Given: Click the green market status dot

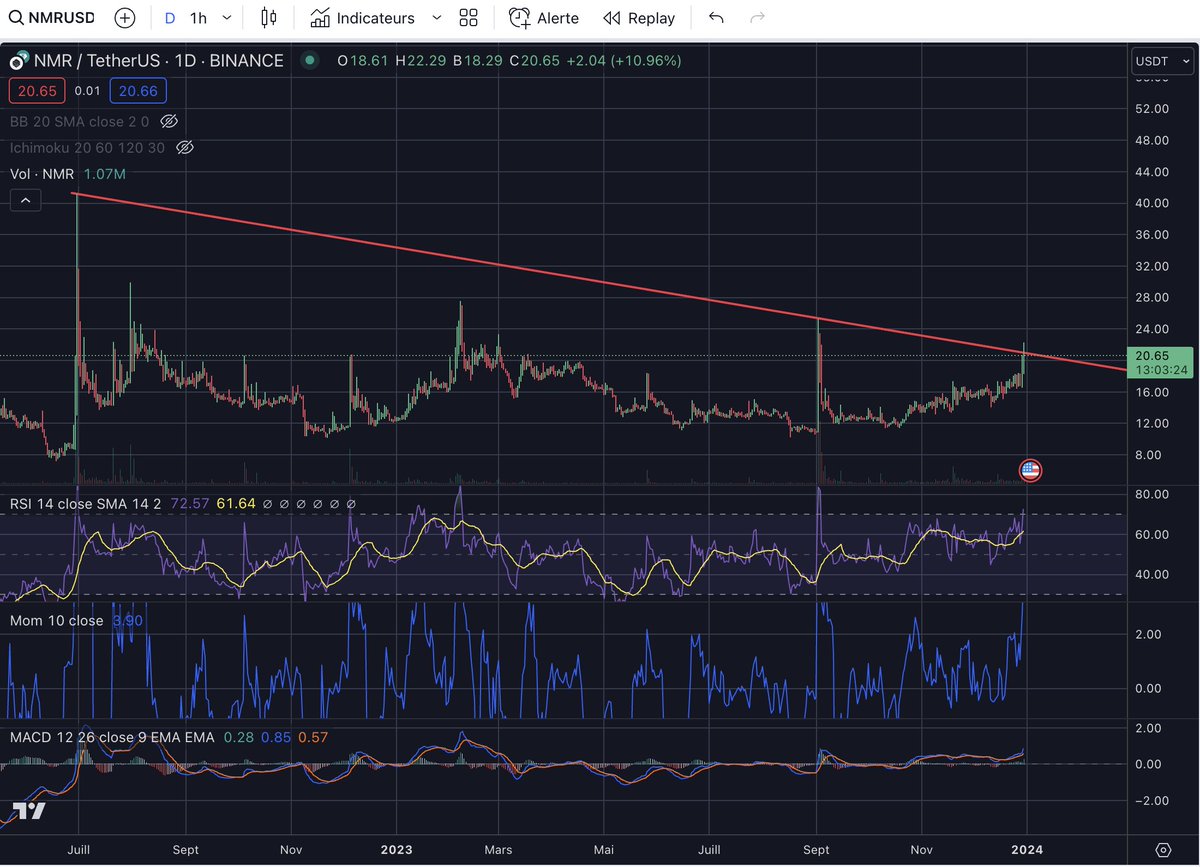Looking at the screenshot, I should point(310,61).
